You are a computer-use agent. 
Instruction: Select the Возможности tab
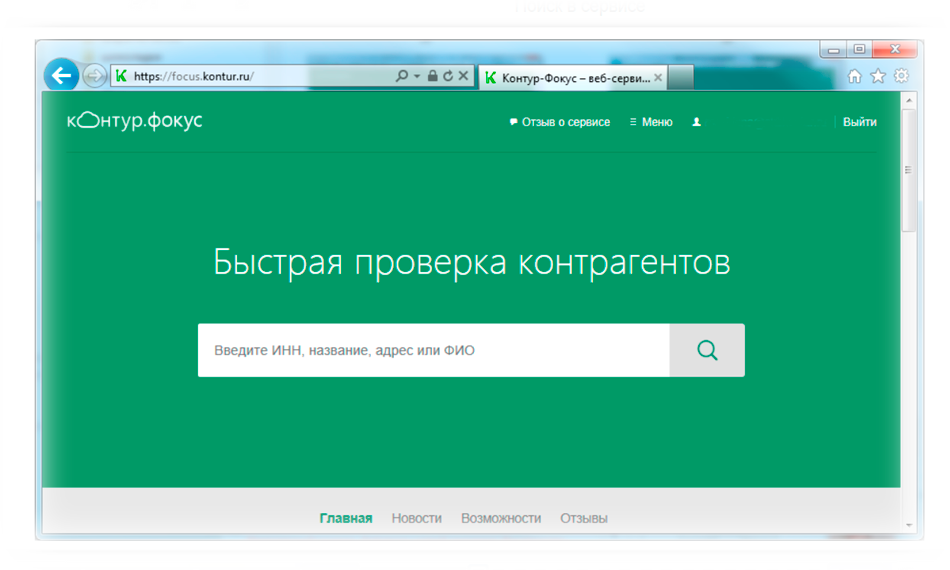tap(501, 519)
